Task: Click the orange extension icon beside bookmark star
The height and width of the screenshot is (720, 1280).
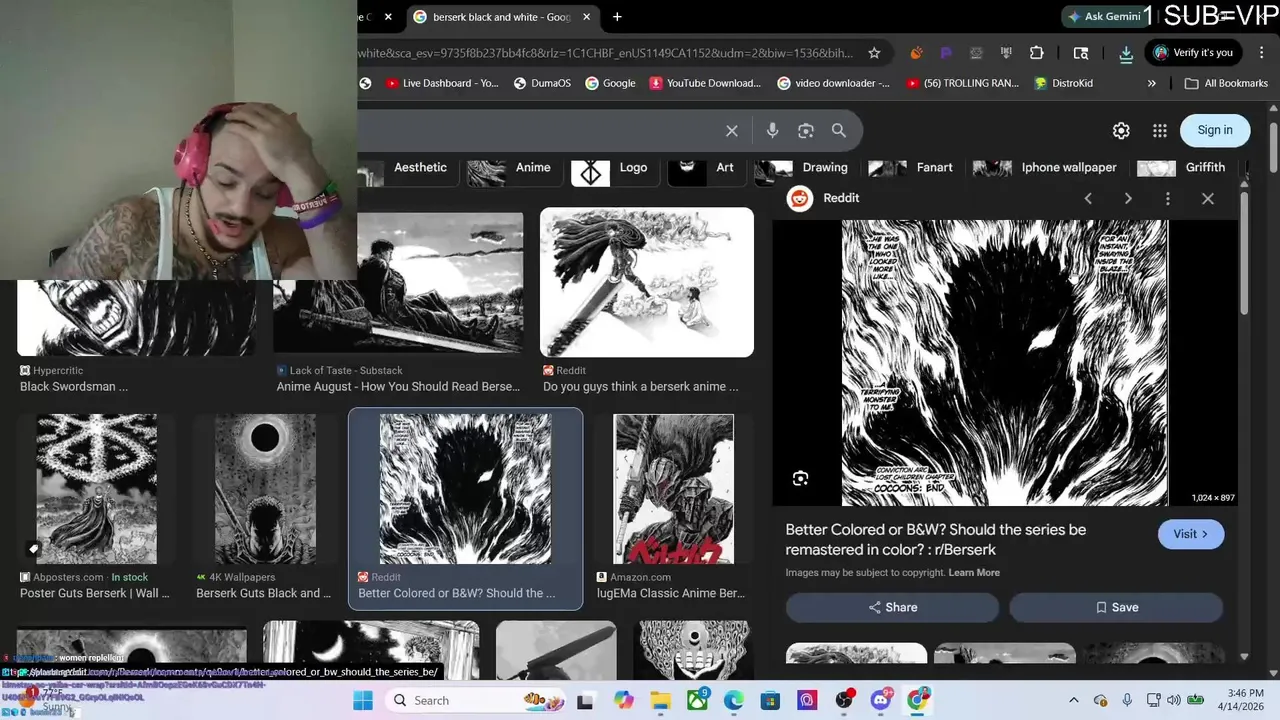Action: (916, 53)
